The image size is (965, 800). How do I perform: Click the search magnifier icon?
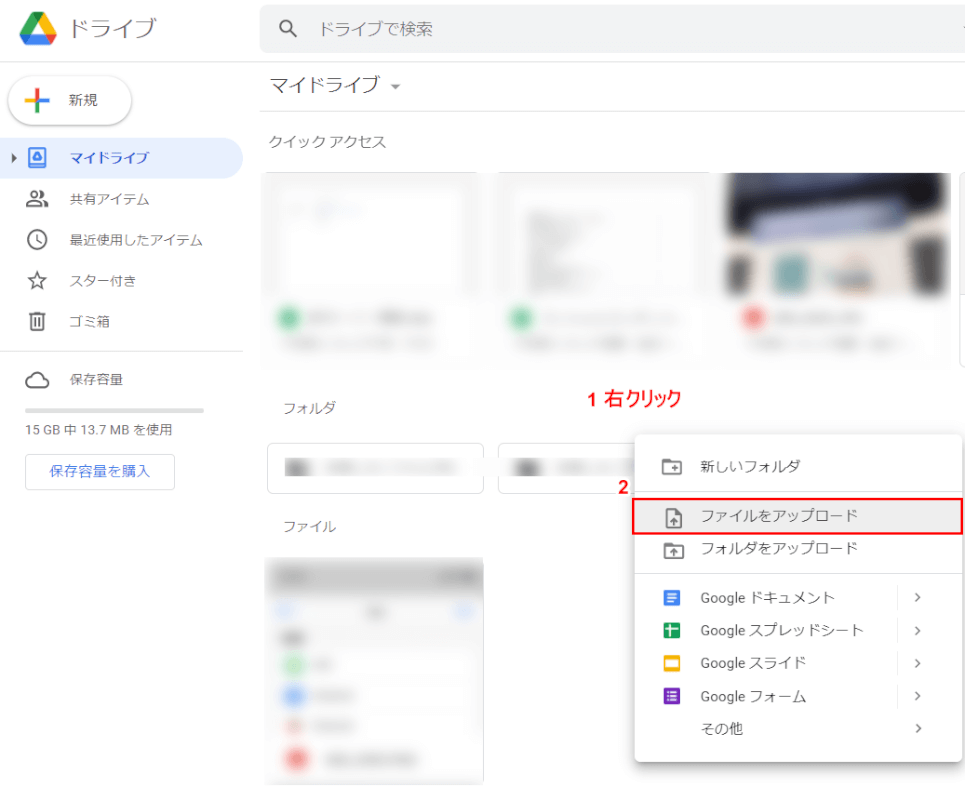coord(288,29)
